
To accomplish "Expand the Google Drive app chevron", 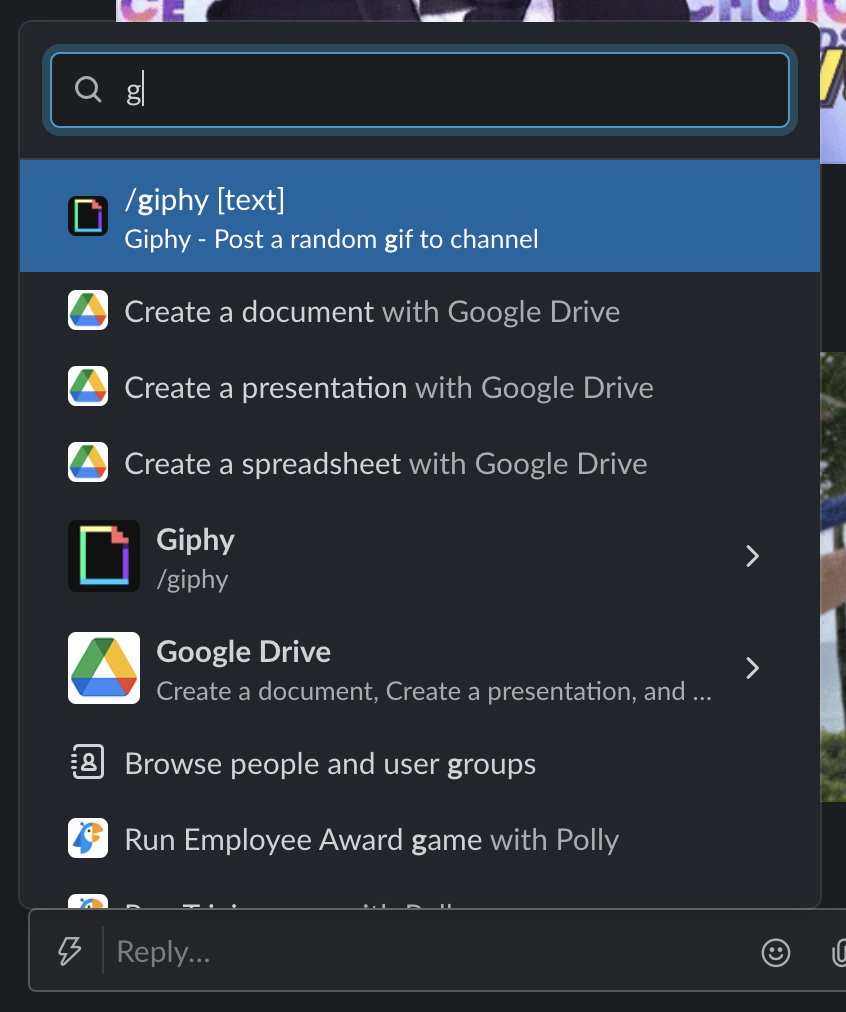I will [x=752, y=669].
